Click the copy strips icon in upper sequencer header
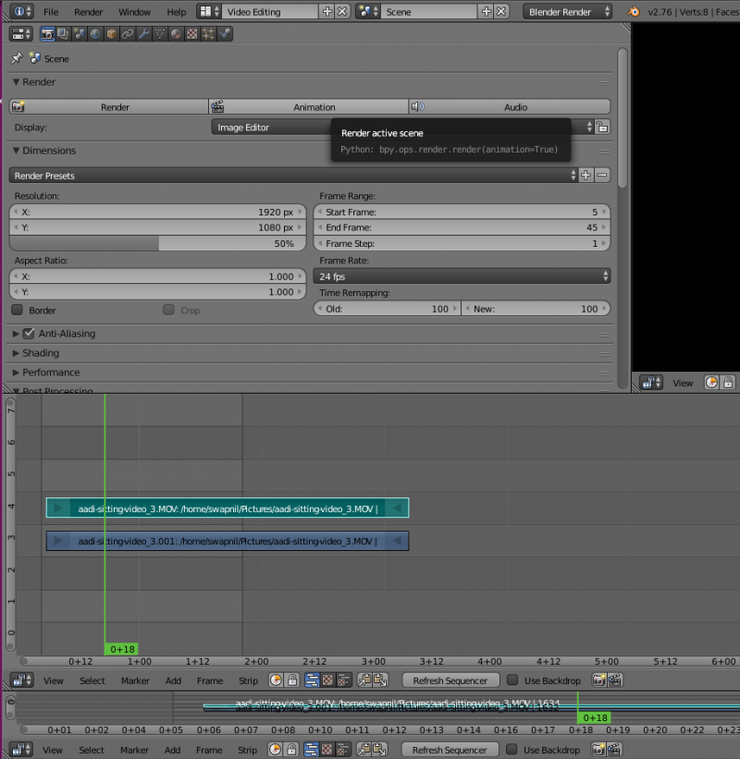This screenshot has width=740, height=759. click(364, 680)
